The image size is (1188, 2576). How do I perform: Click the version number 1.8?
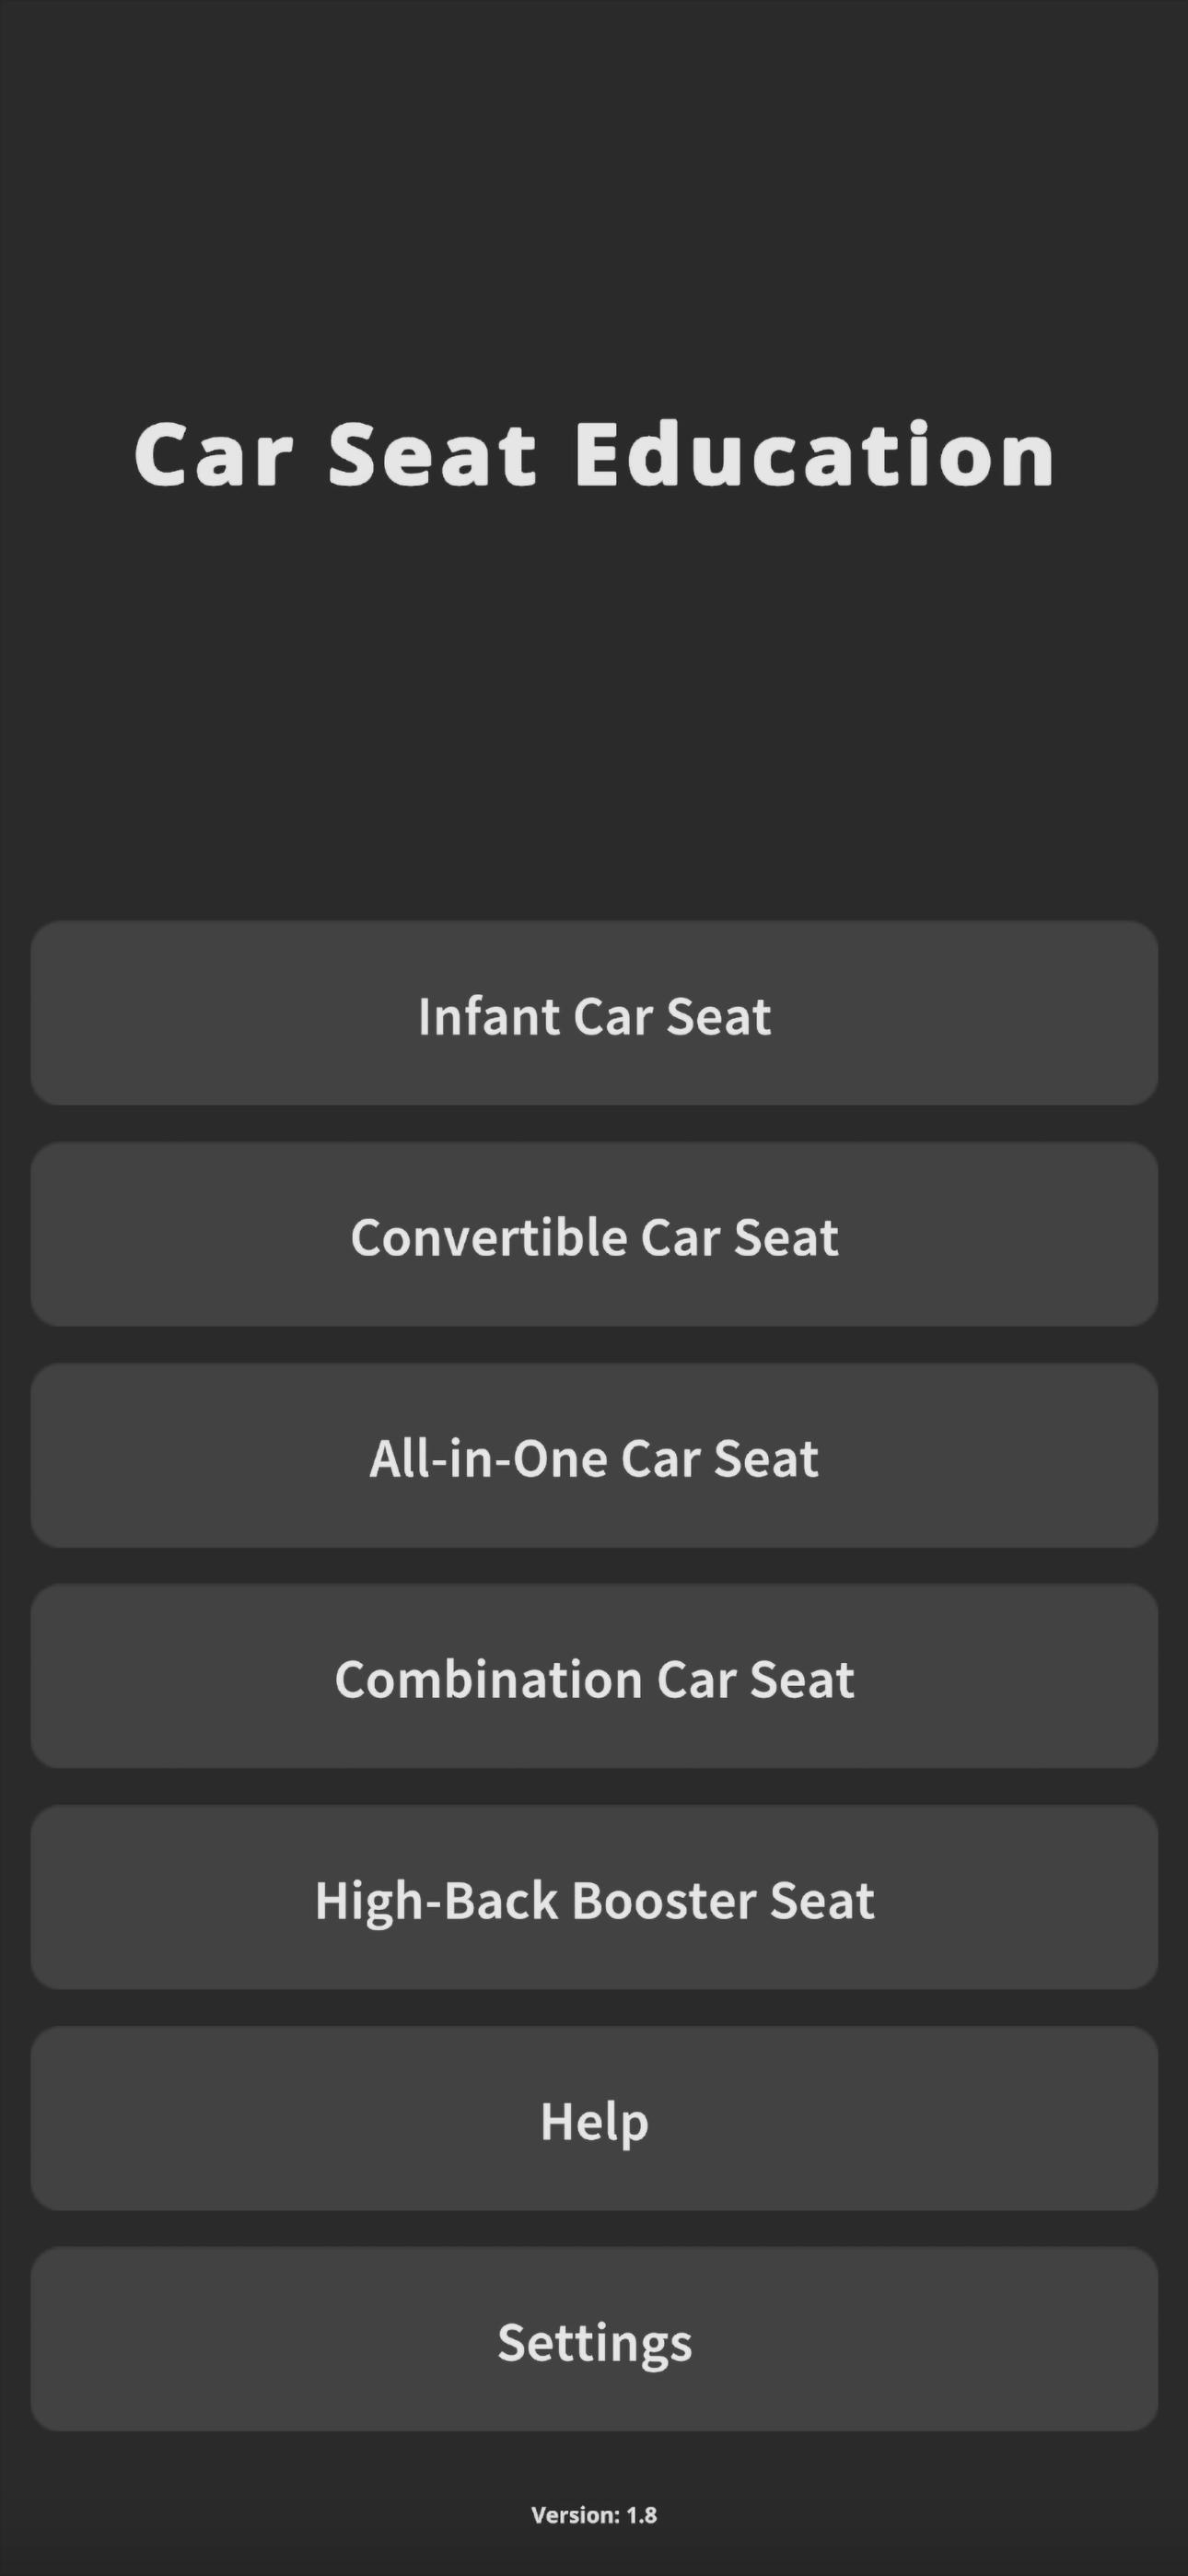click(x=642, y=2515)
